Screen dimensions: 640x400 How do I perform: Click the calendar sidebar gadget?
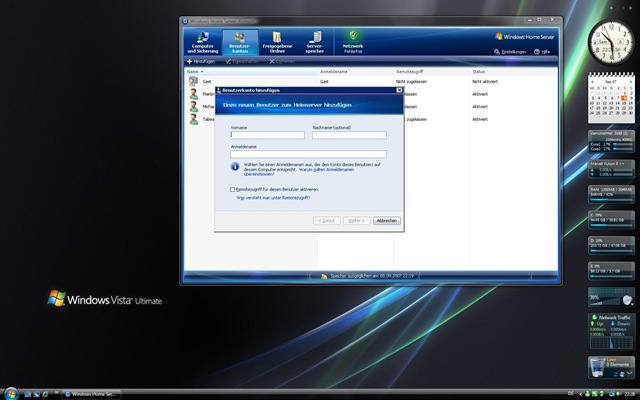pos(611,98)
